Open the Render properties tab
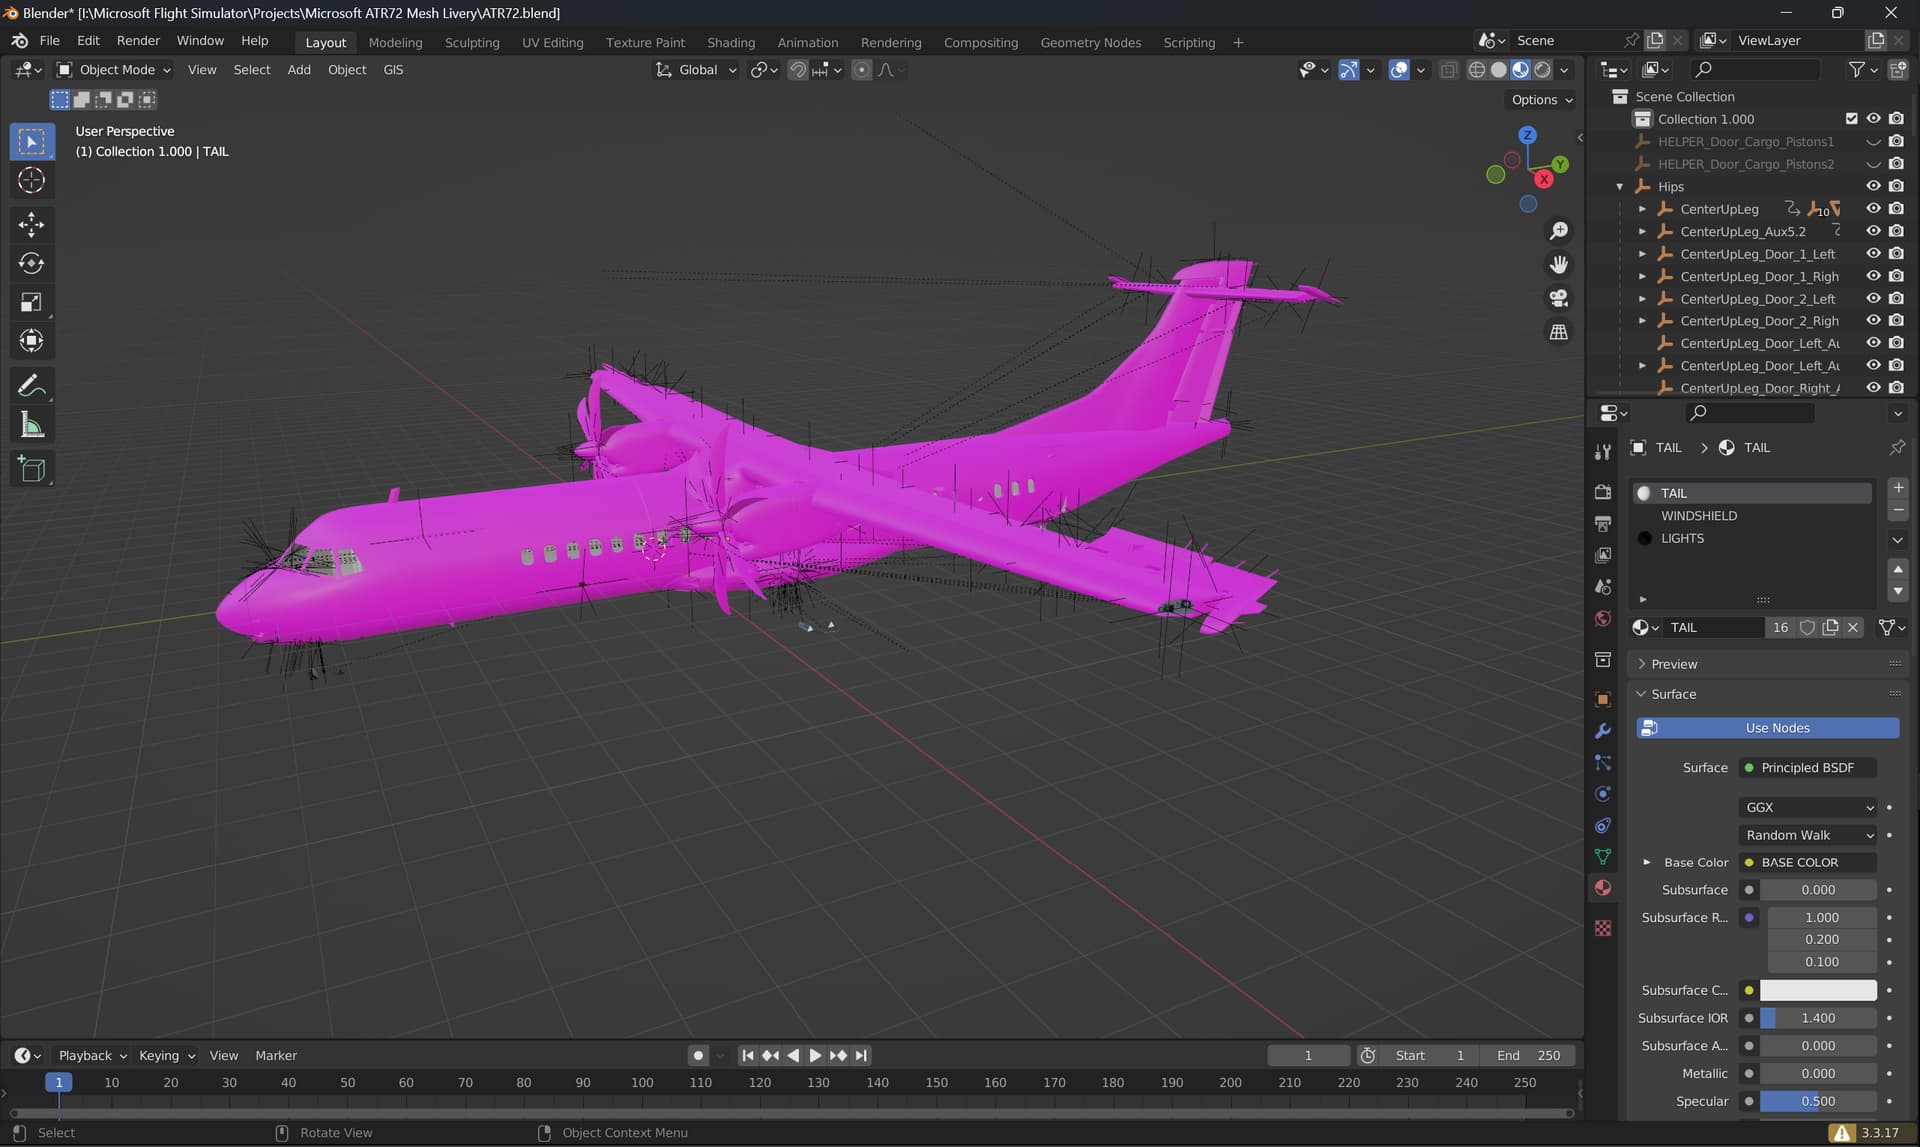The height and width of the screenshot is (1147, 1920). (x=1603, y=491)
